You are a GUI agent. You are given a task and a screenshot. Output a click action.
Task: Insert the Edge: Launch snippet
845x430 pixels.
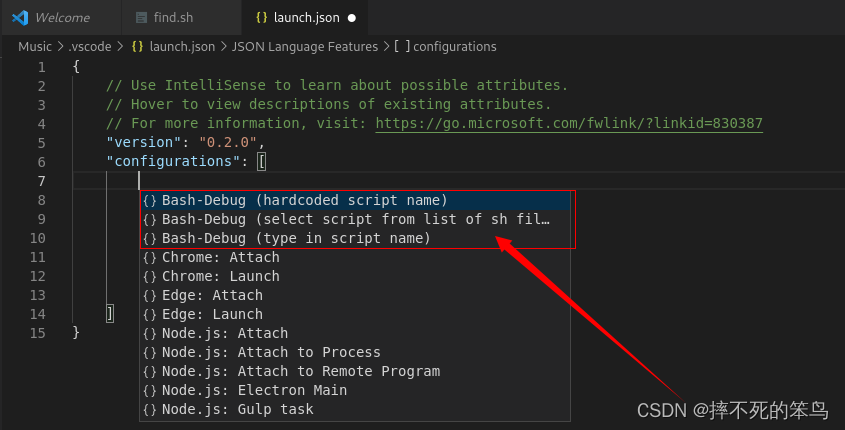356,314
